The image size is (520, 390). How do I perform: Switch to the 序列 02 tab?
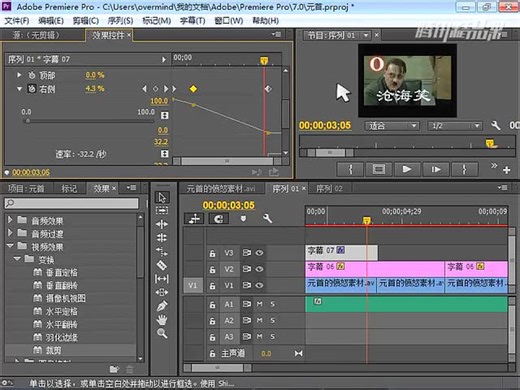pos(329,189)
